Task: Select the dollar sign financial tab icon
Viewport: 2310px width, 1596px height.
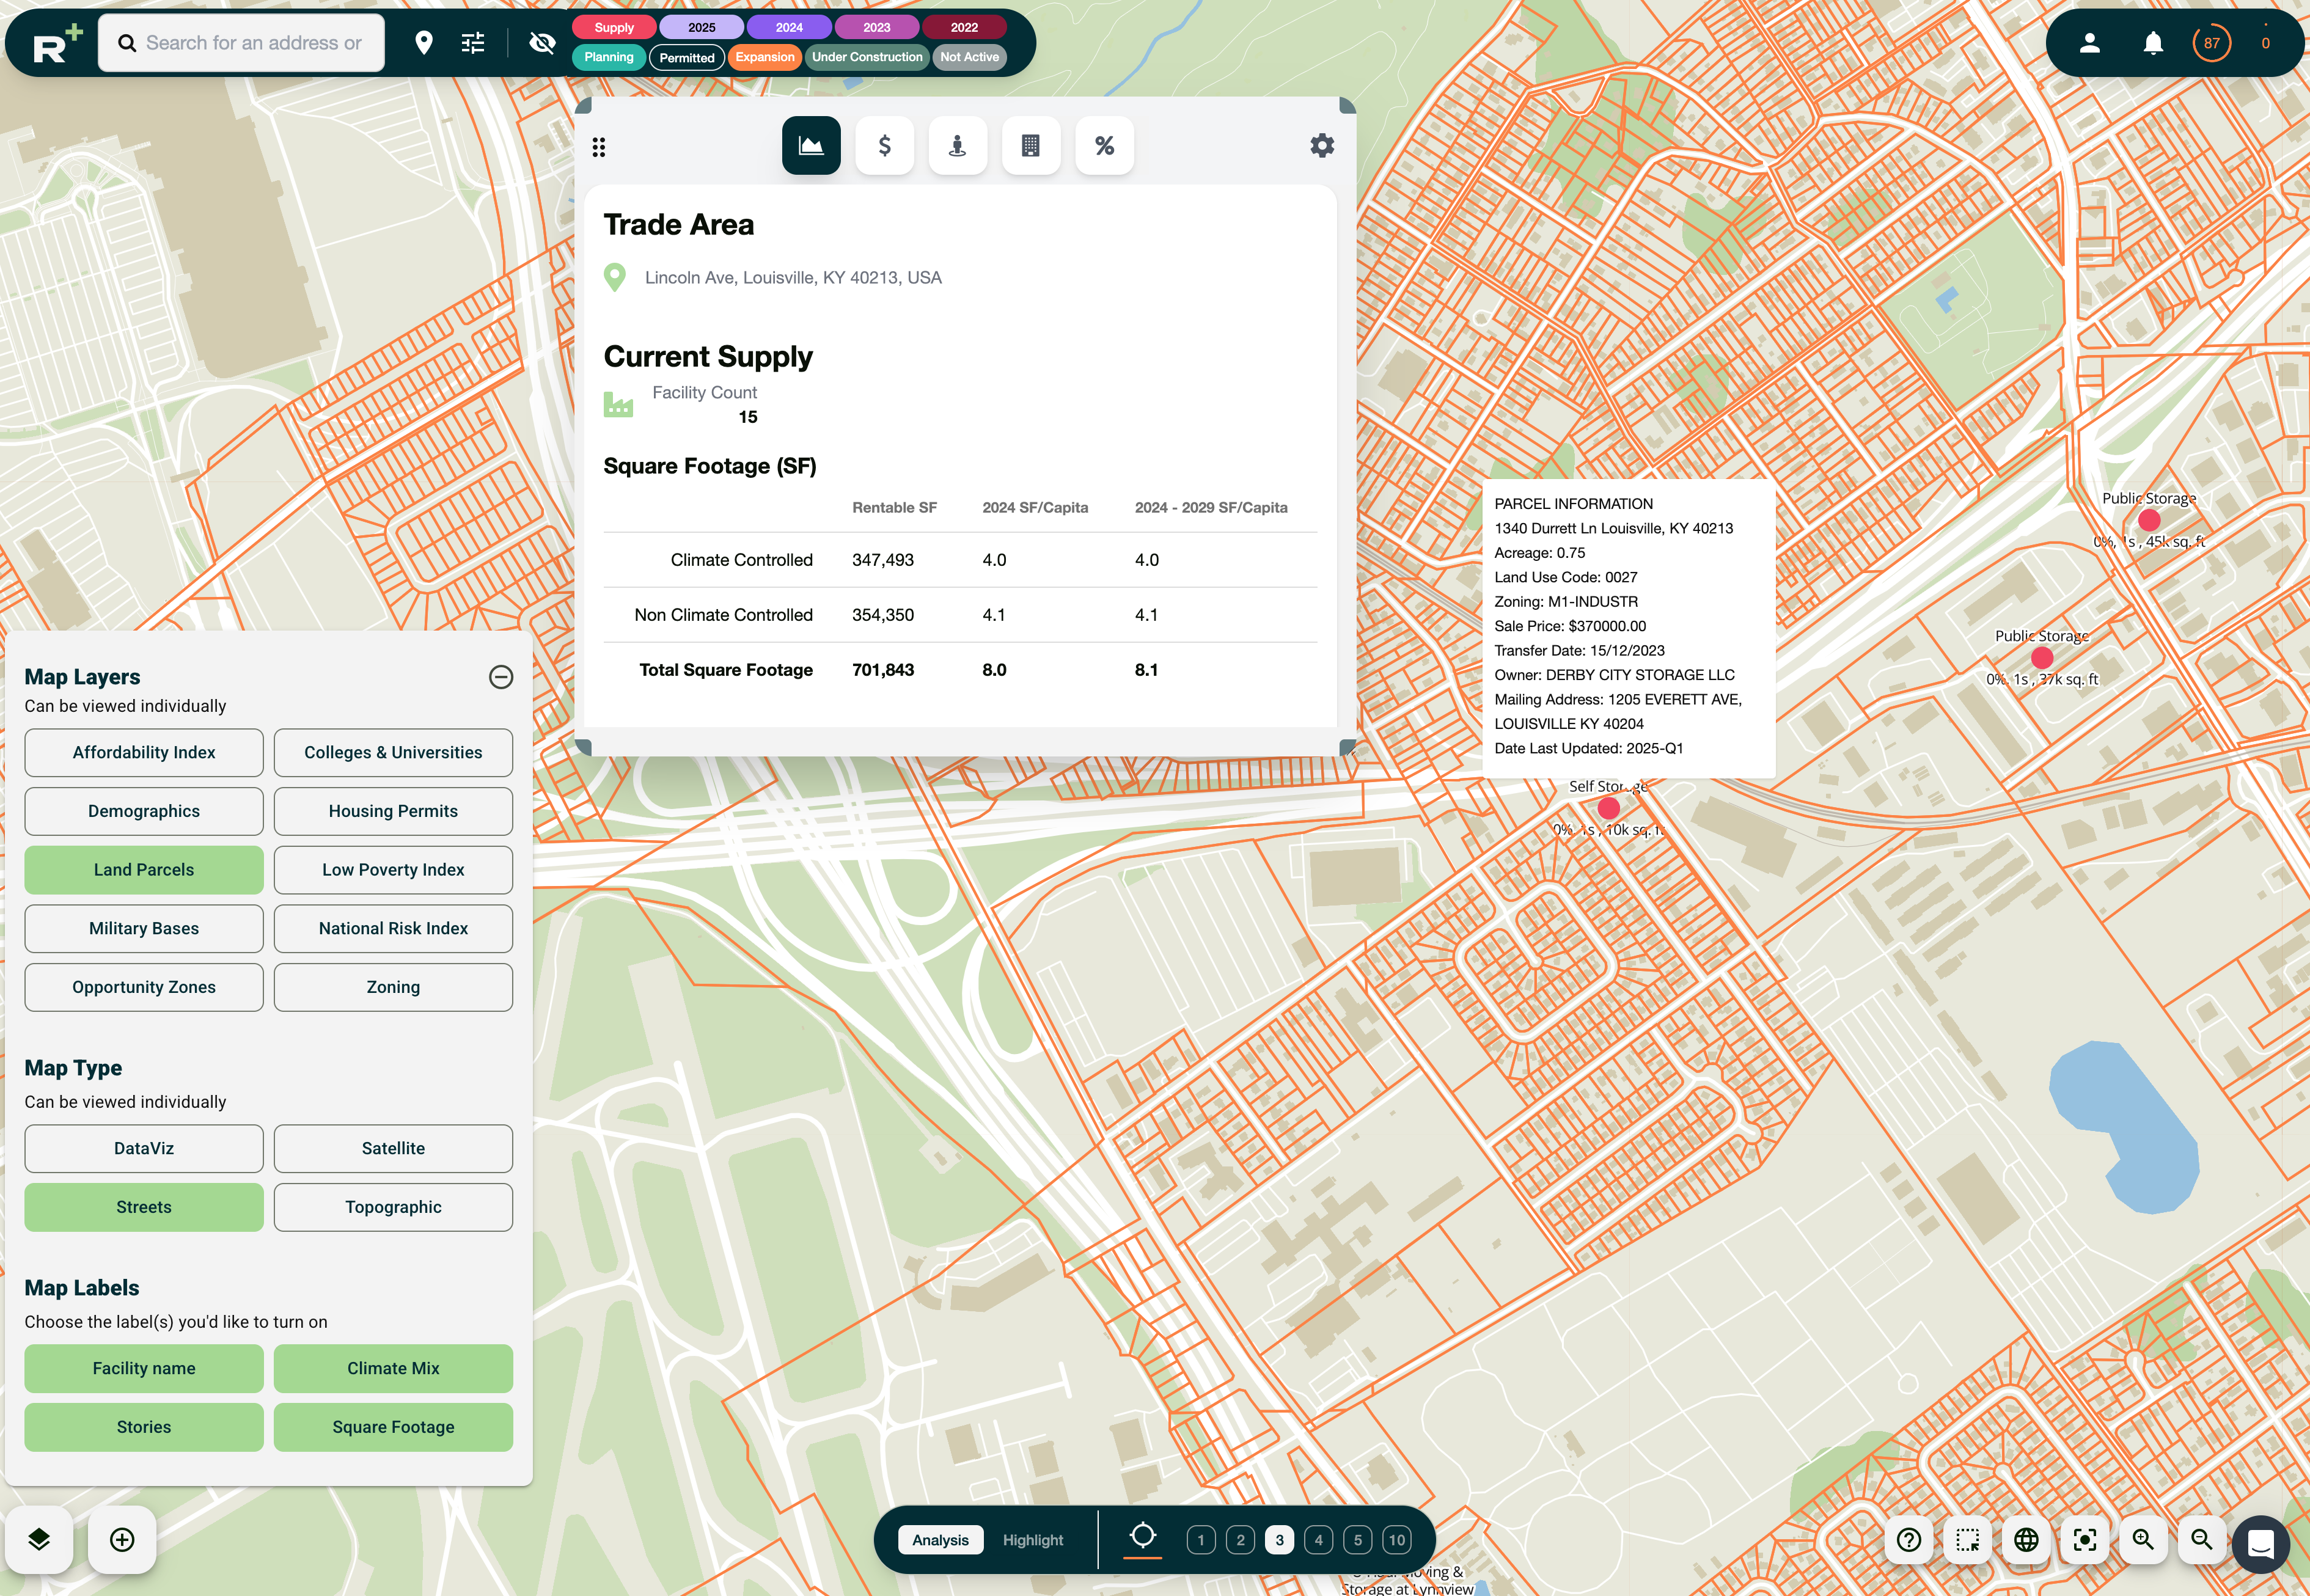Action: pyautogui.click(x=884, y=145)
